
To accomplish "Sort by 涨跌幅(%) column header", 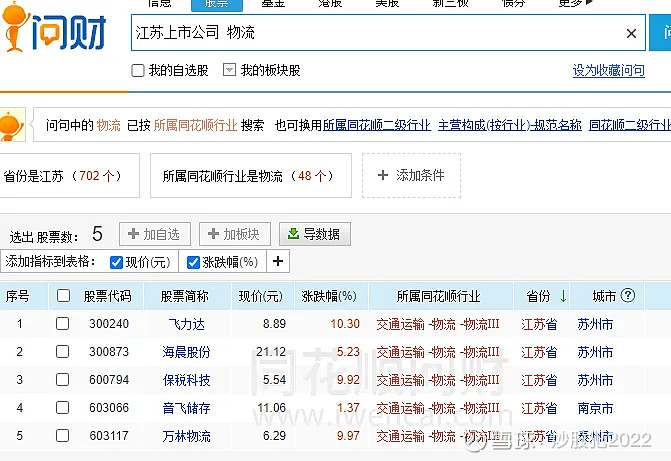I will [329, 296].
